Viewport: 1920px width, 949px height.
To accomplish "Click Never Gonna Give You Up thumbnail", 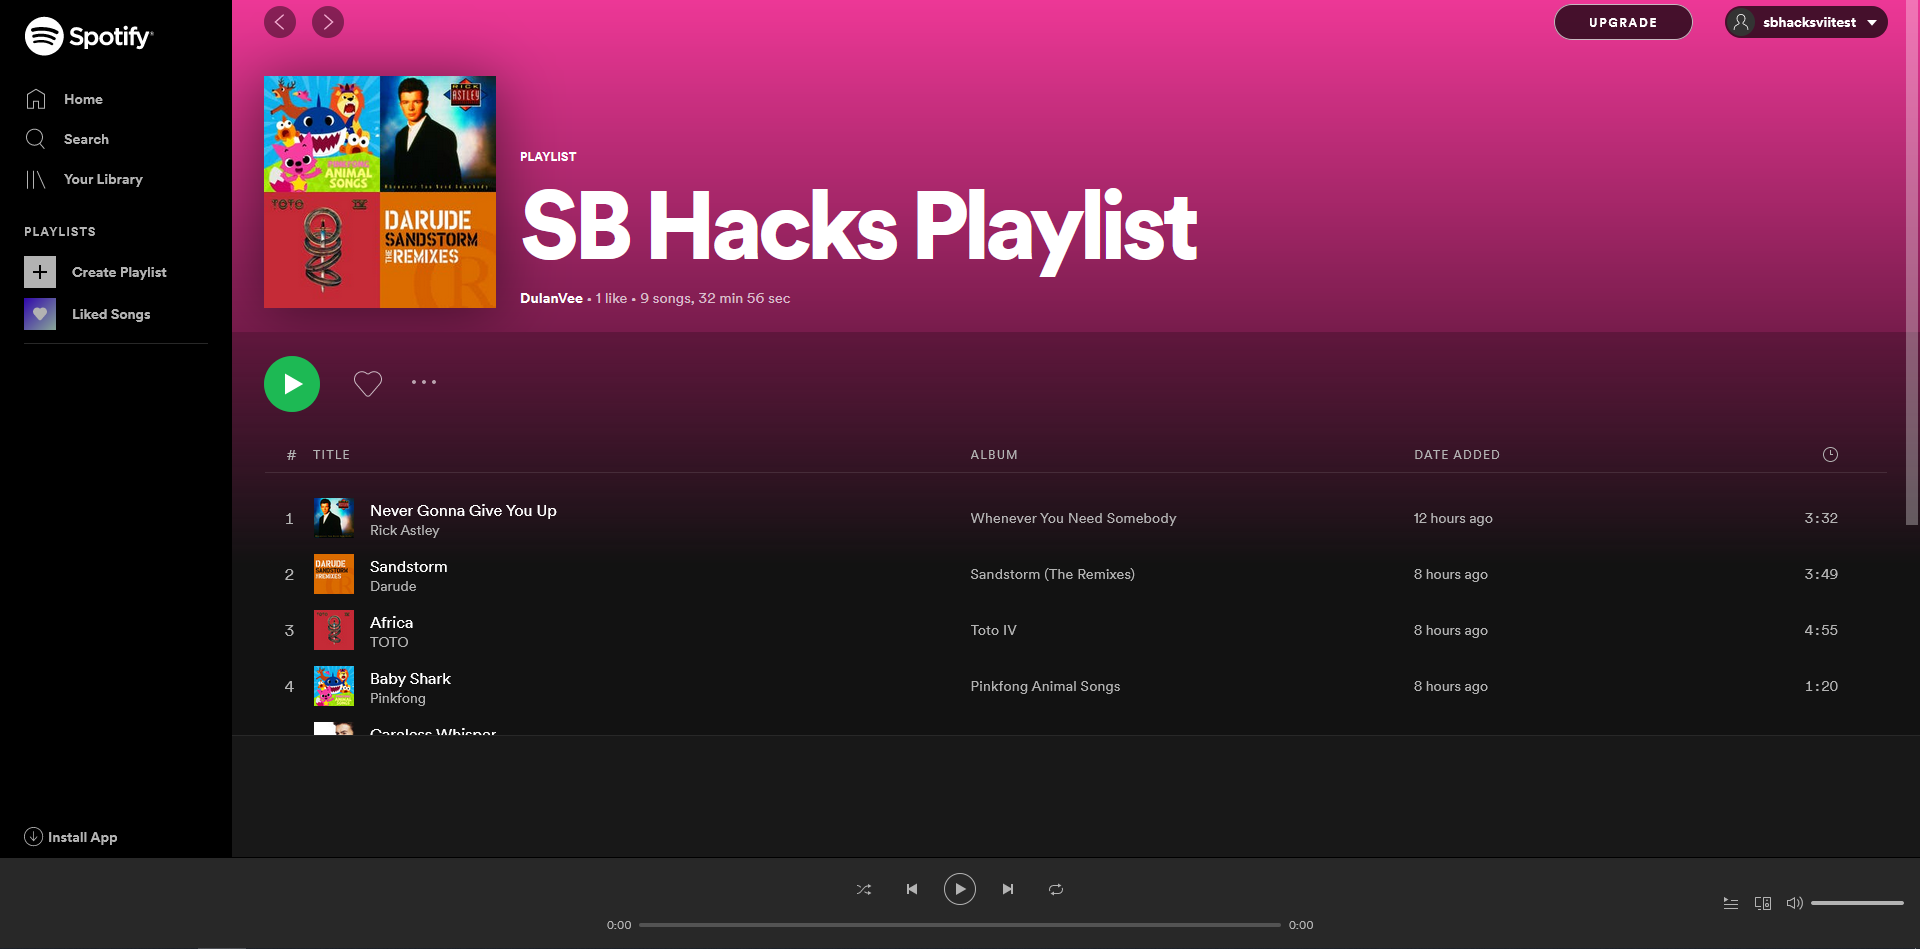I will (x=334, y=518).
